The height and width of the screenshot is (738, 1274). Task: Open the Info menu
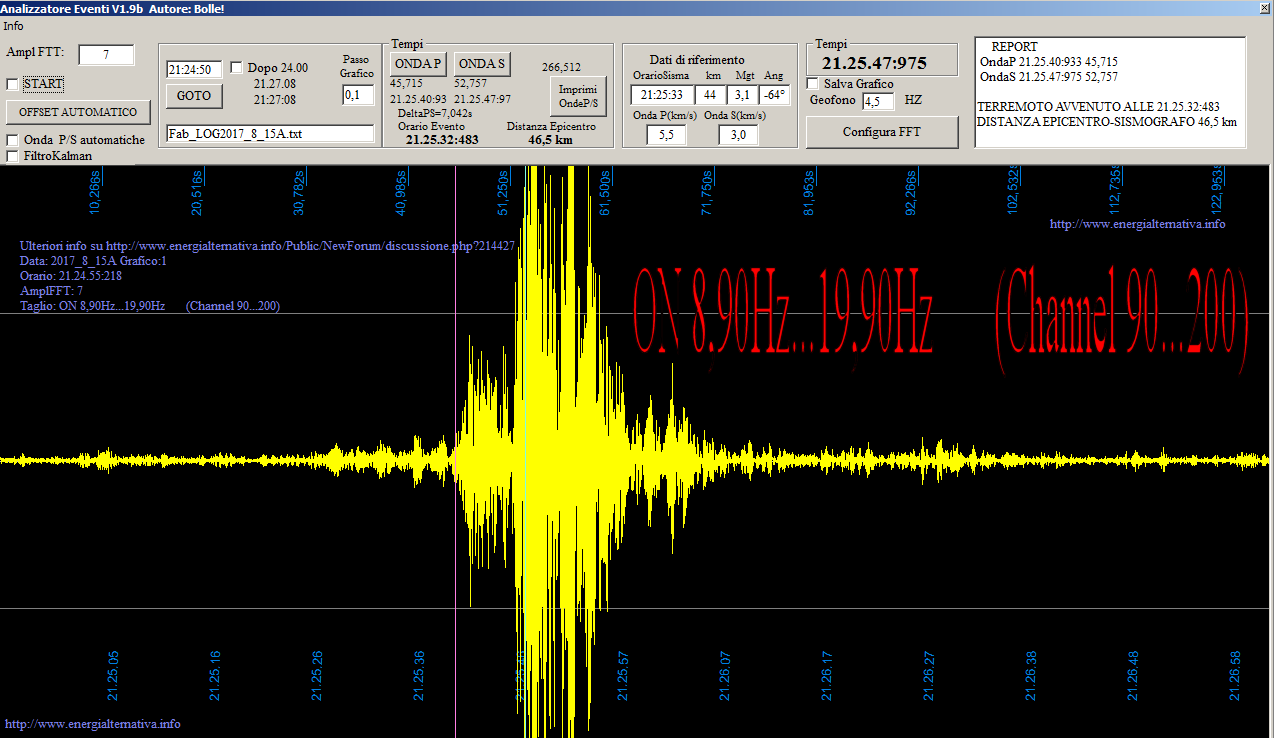point(13,26)
